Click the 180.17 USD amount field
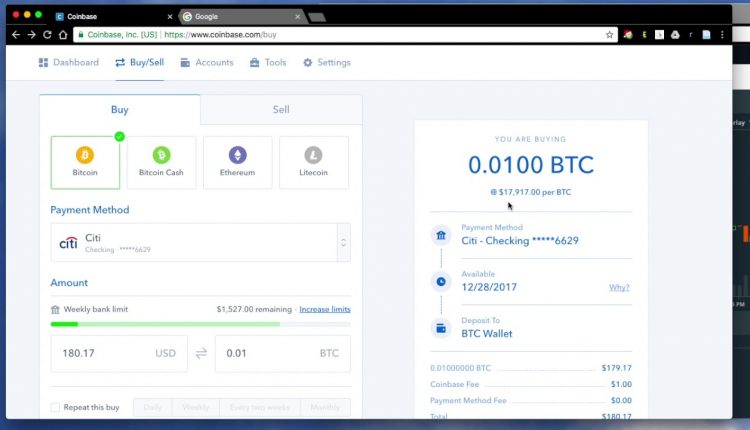 (119, 353)
